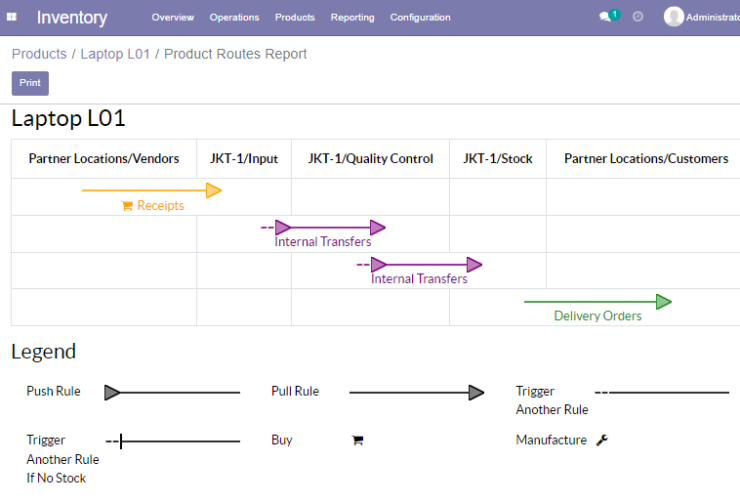Click the Print button
This screenshot has height=504, width=740.
pyautogui.click(x=30, y=83)
